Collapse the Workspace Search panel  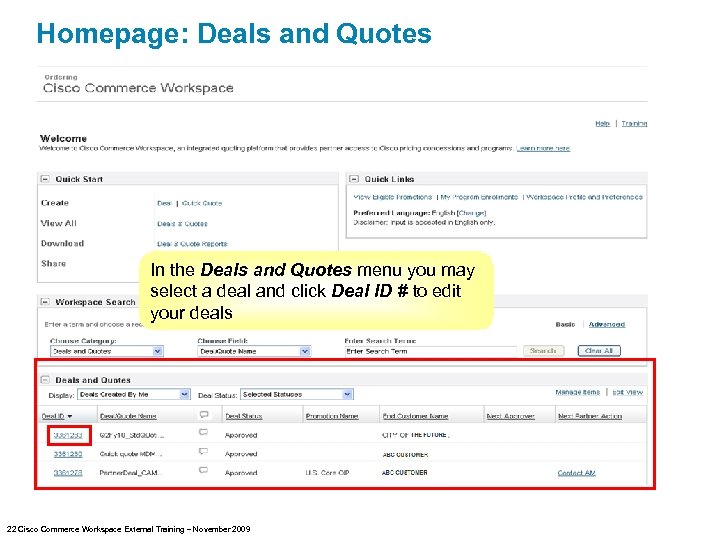tap(45, 302)
